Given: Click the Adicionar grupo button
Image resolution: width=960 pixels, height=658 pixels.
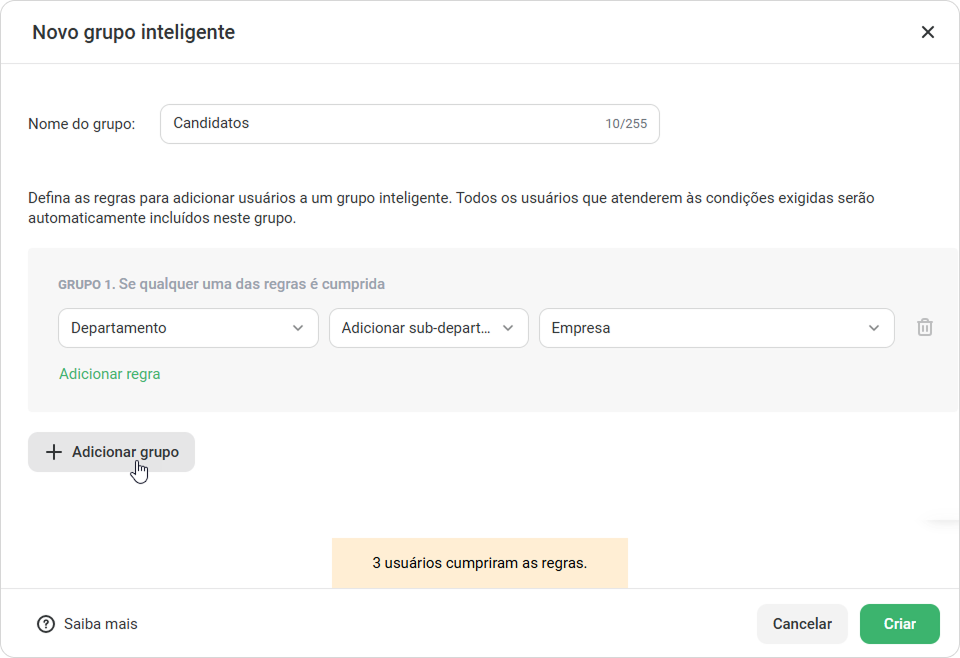Looking at the screenshot, I should (111, 452).
